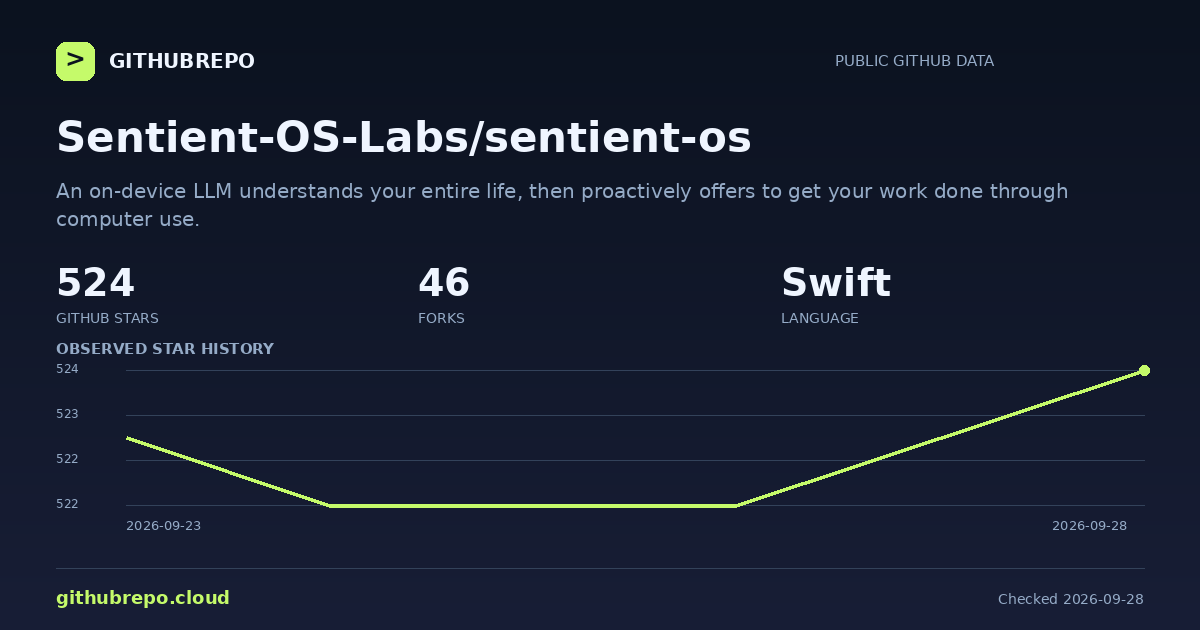The width and height of the screenshot is (1200, 630).
Task: Click the 2026-09-28 end date axis label
Action: 1089,526
